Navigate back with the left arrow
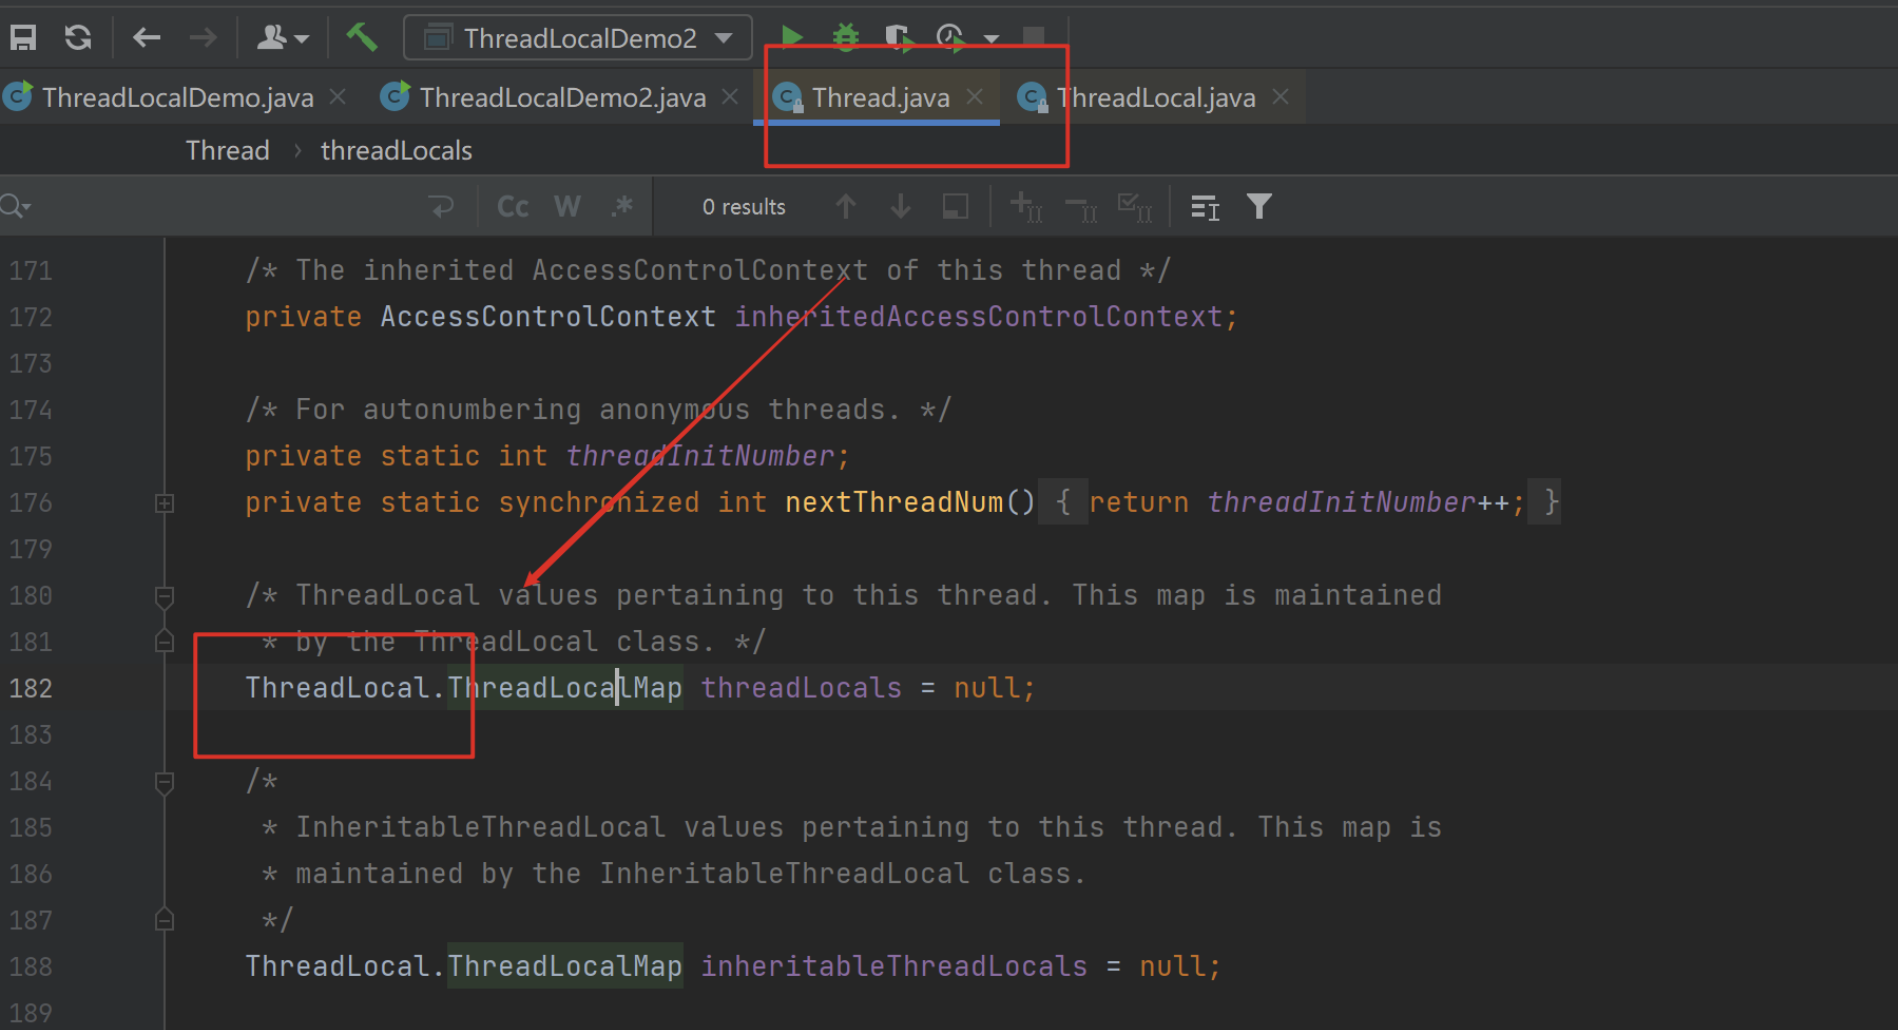The image size is (1898, 1030). click(x=146, y=38)
